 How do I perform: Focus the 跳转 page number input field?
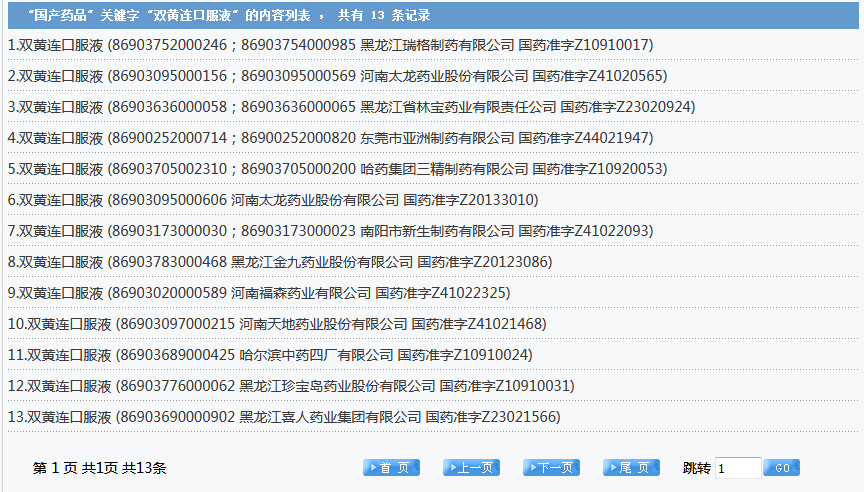pyautogui.click(x=738, y=468)
